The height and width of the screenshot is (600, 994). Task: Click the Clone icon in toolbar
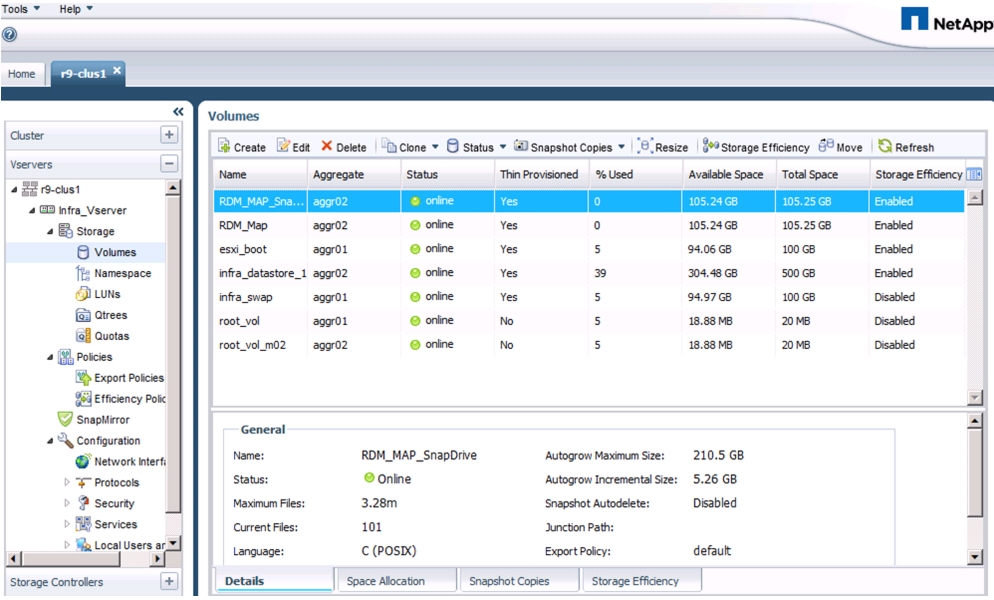pos(389,146)
